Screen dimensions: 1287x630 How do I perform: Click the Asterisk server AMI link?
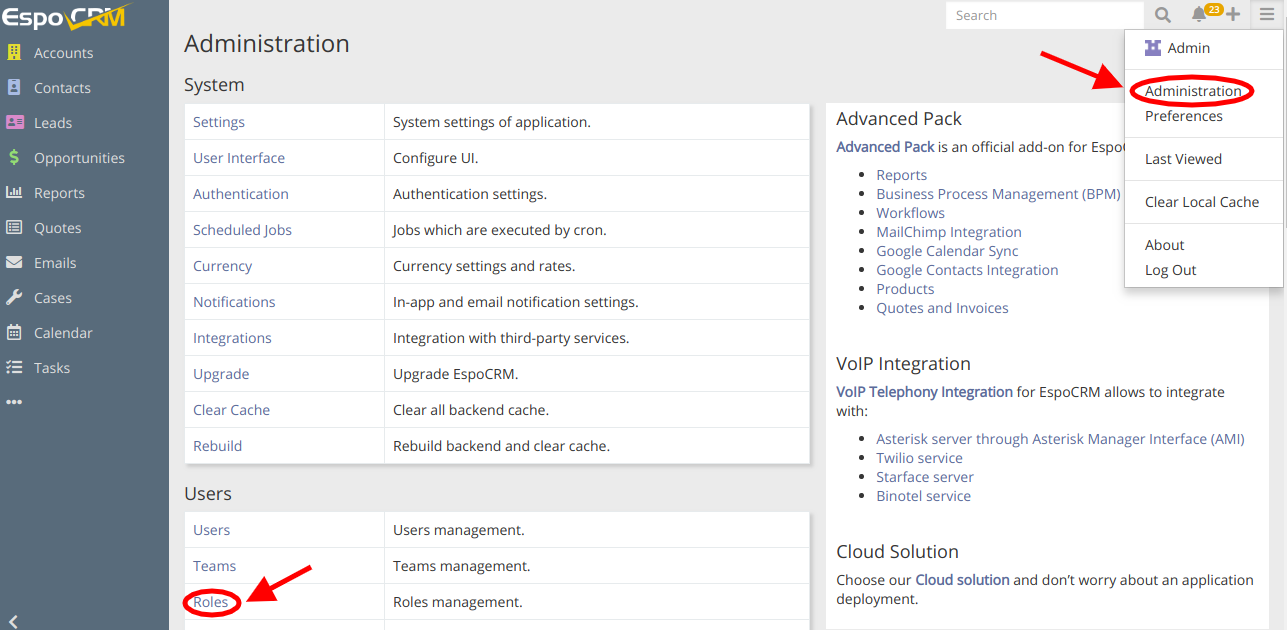coord(1060,439)
